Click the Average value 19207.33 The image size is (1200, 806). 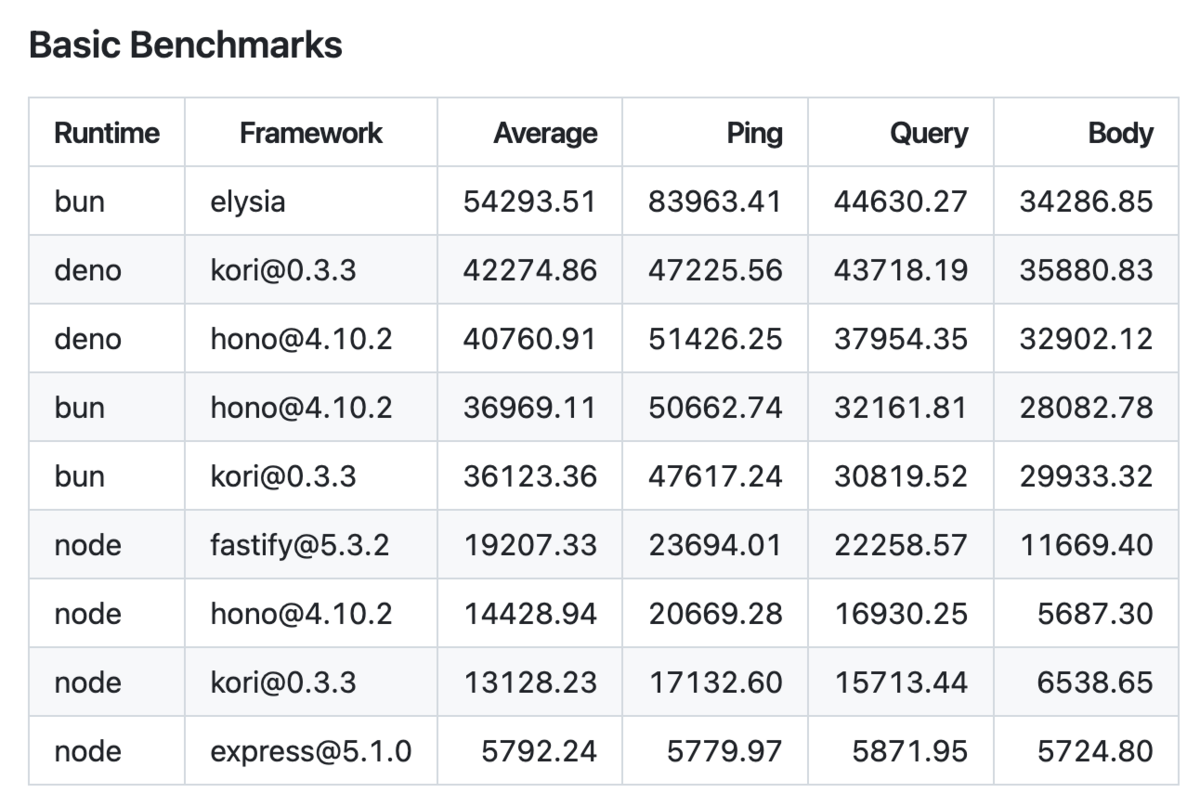530,545
